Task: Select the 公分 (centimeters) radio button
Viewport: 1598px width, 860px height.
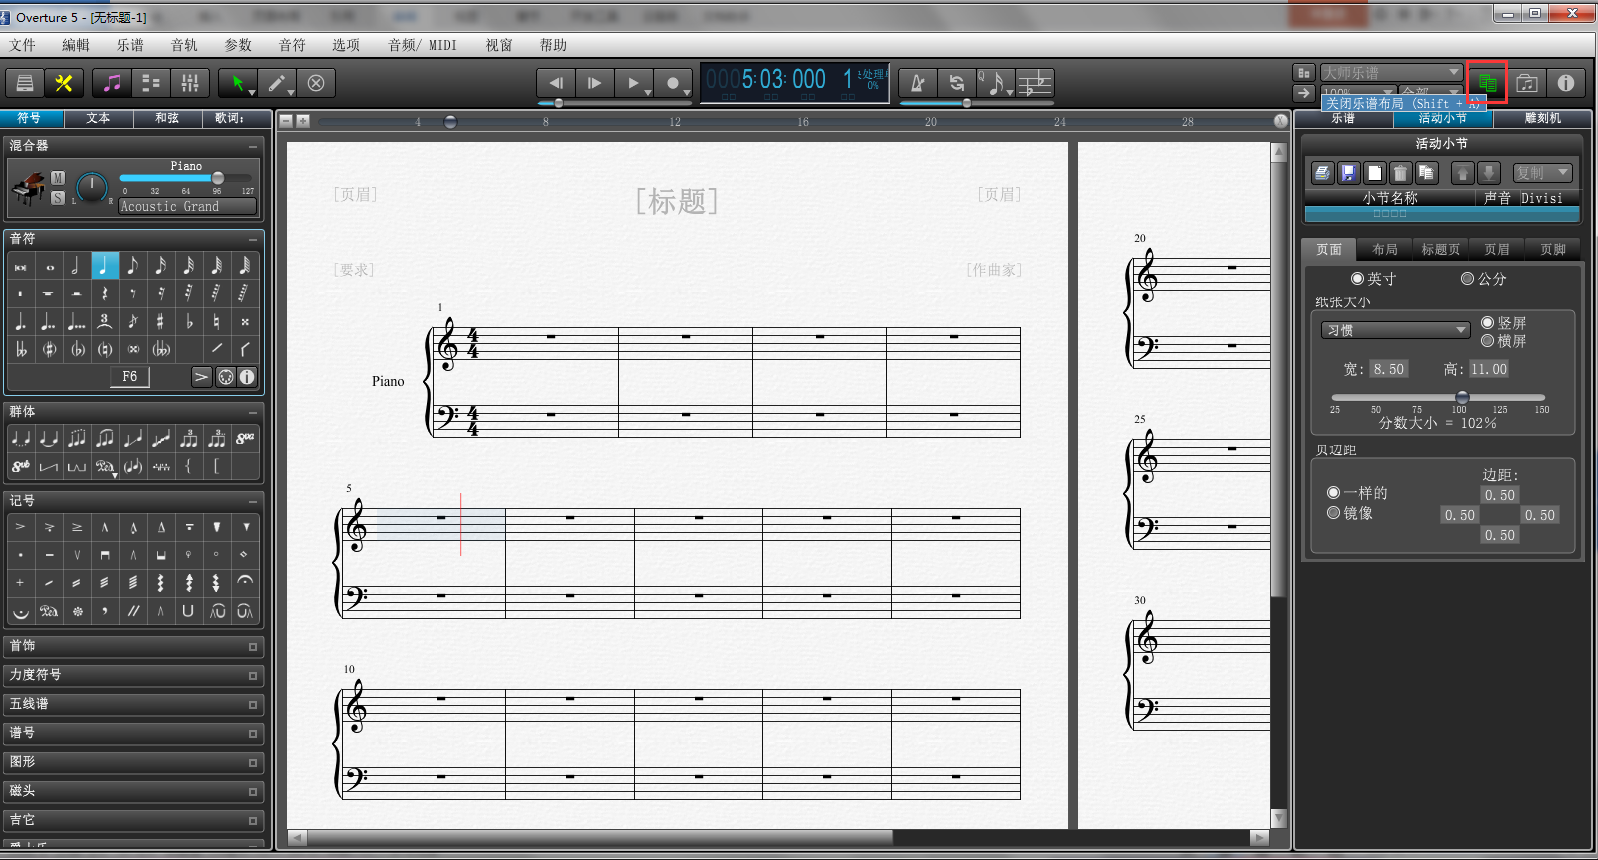Action: tap(1467, 279)
